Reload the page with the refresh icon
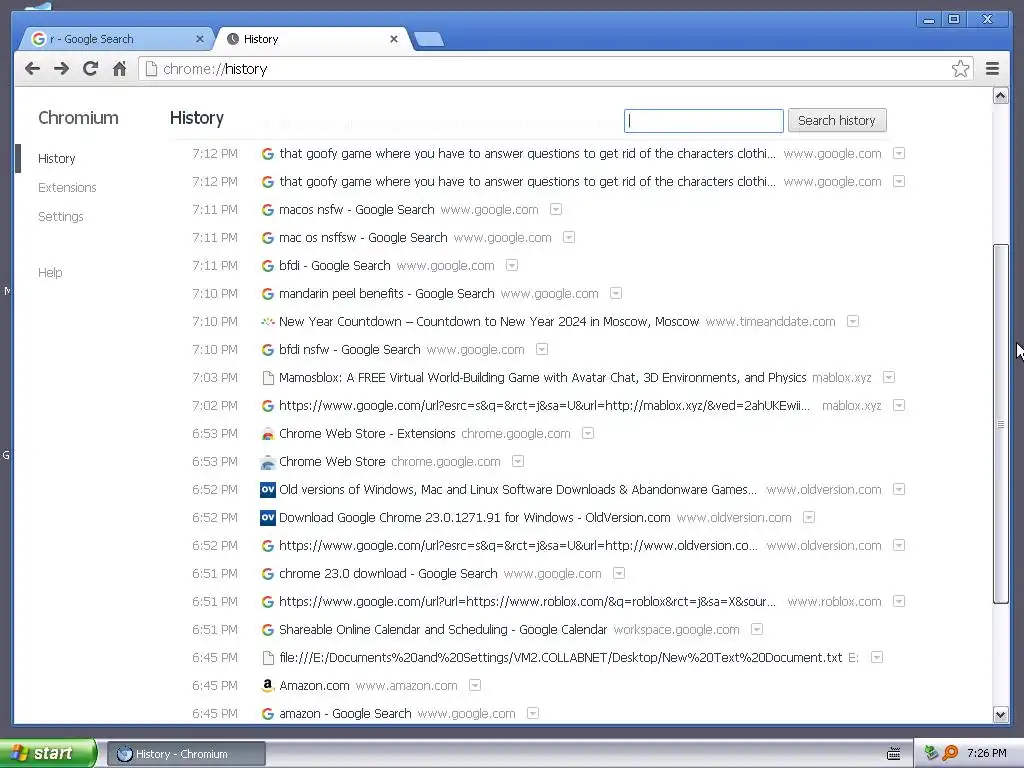Screen dimensions: 1024x768 pos(91,69)
